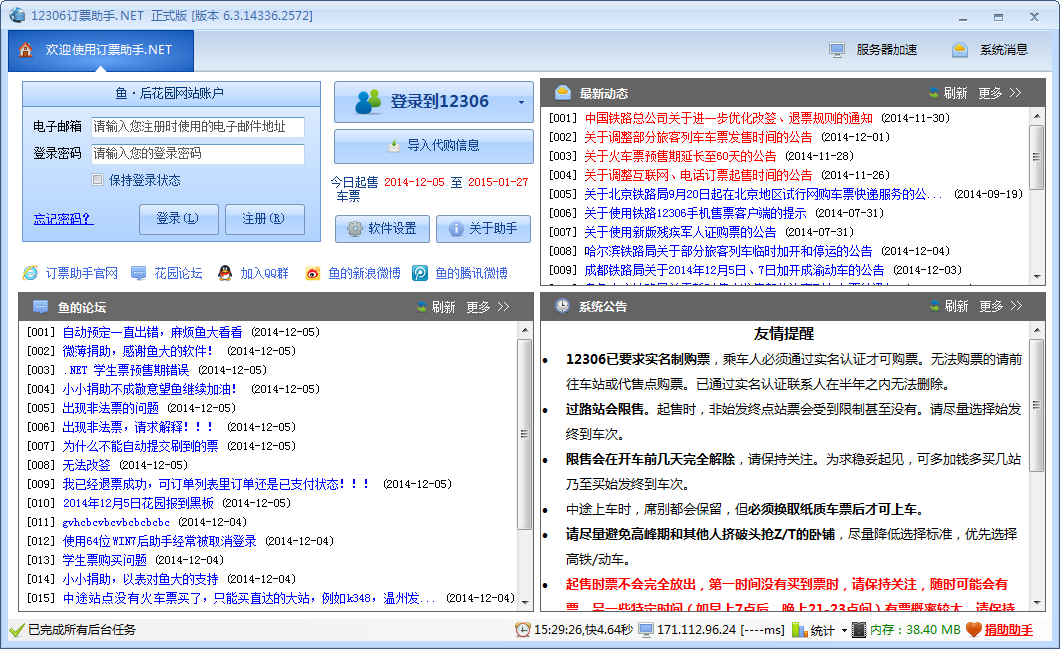Open forum post 学生票购买问题
The width and height of the screenshot is (1060, 649).
coord(104,560)
